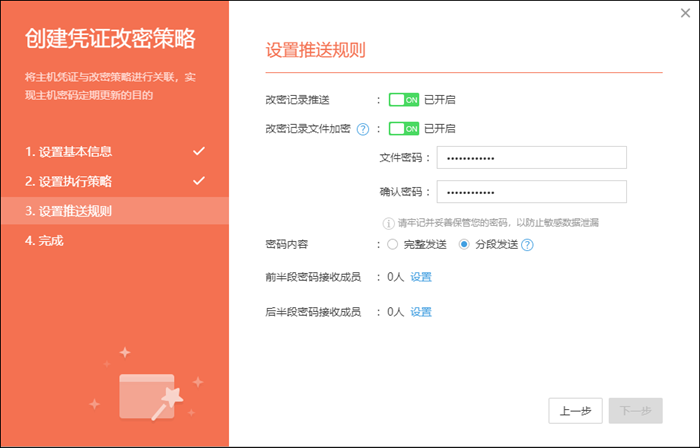Select step 3 设置推送规则 in sidebar

point(68,211)
